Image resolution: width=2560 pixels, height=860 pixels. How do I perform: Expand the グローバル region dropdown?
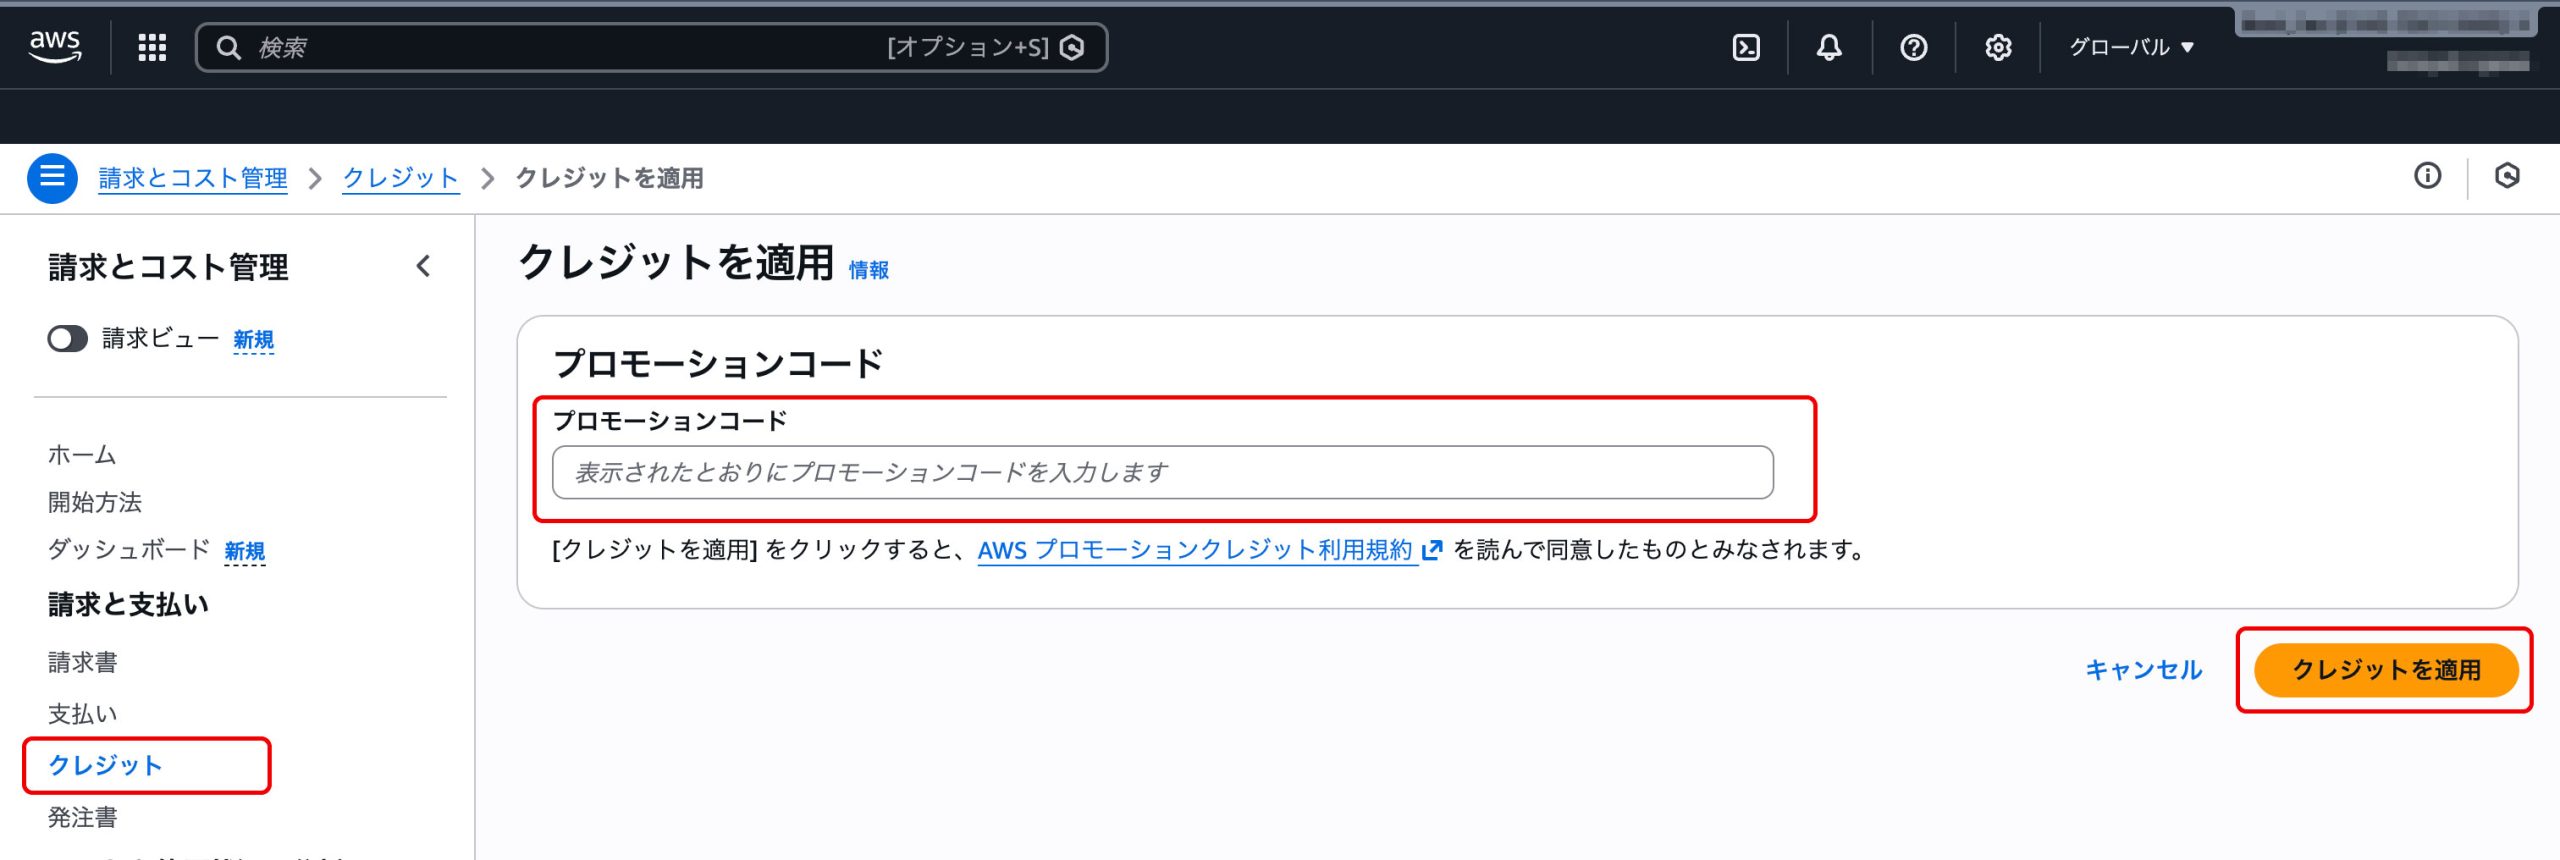click(x=2130, y=47)
